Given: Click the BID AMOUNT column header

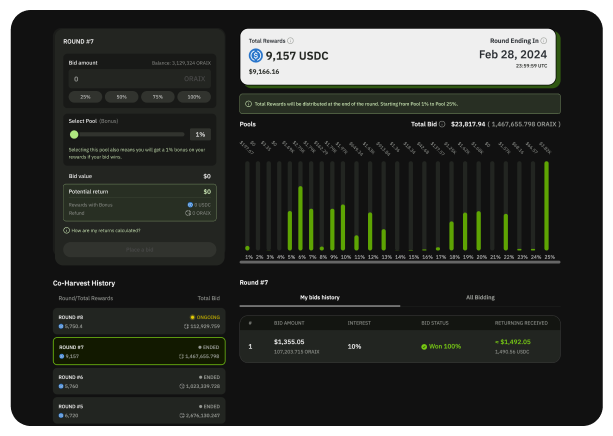Looking at the screenshot, I should [x=289, y=323].
